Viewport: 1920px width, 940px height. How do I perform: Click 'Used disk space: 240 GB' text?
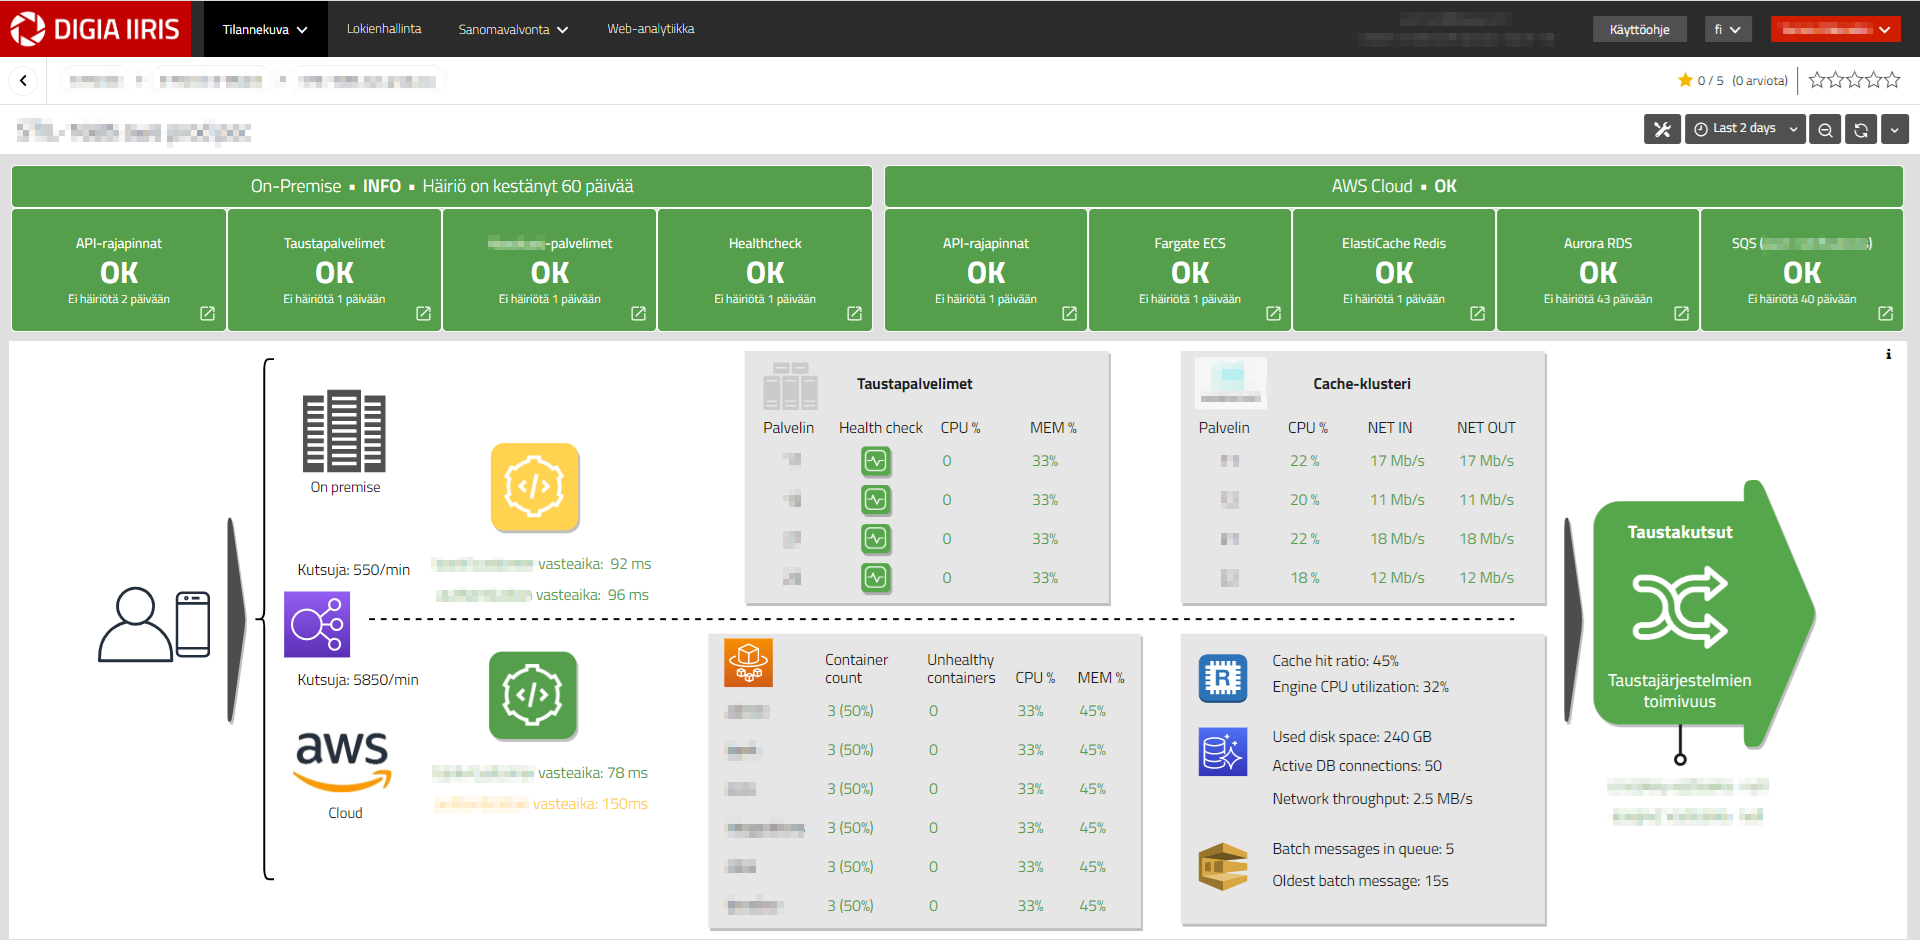(x=1352, y=737)
